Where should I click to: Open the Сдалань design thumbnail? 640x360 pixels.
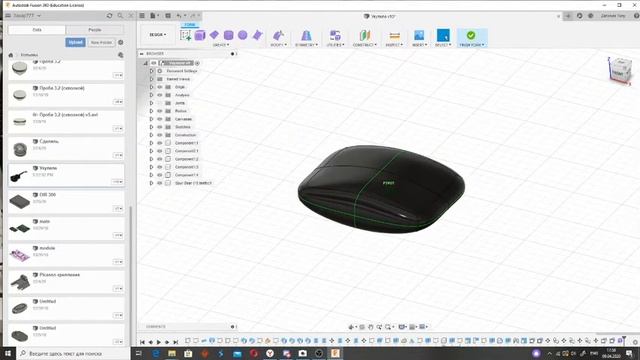point(20,149)
